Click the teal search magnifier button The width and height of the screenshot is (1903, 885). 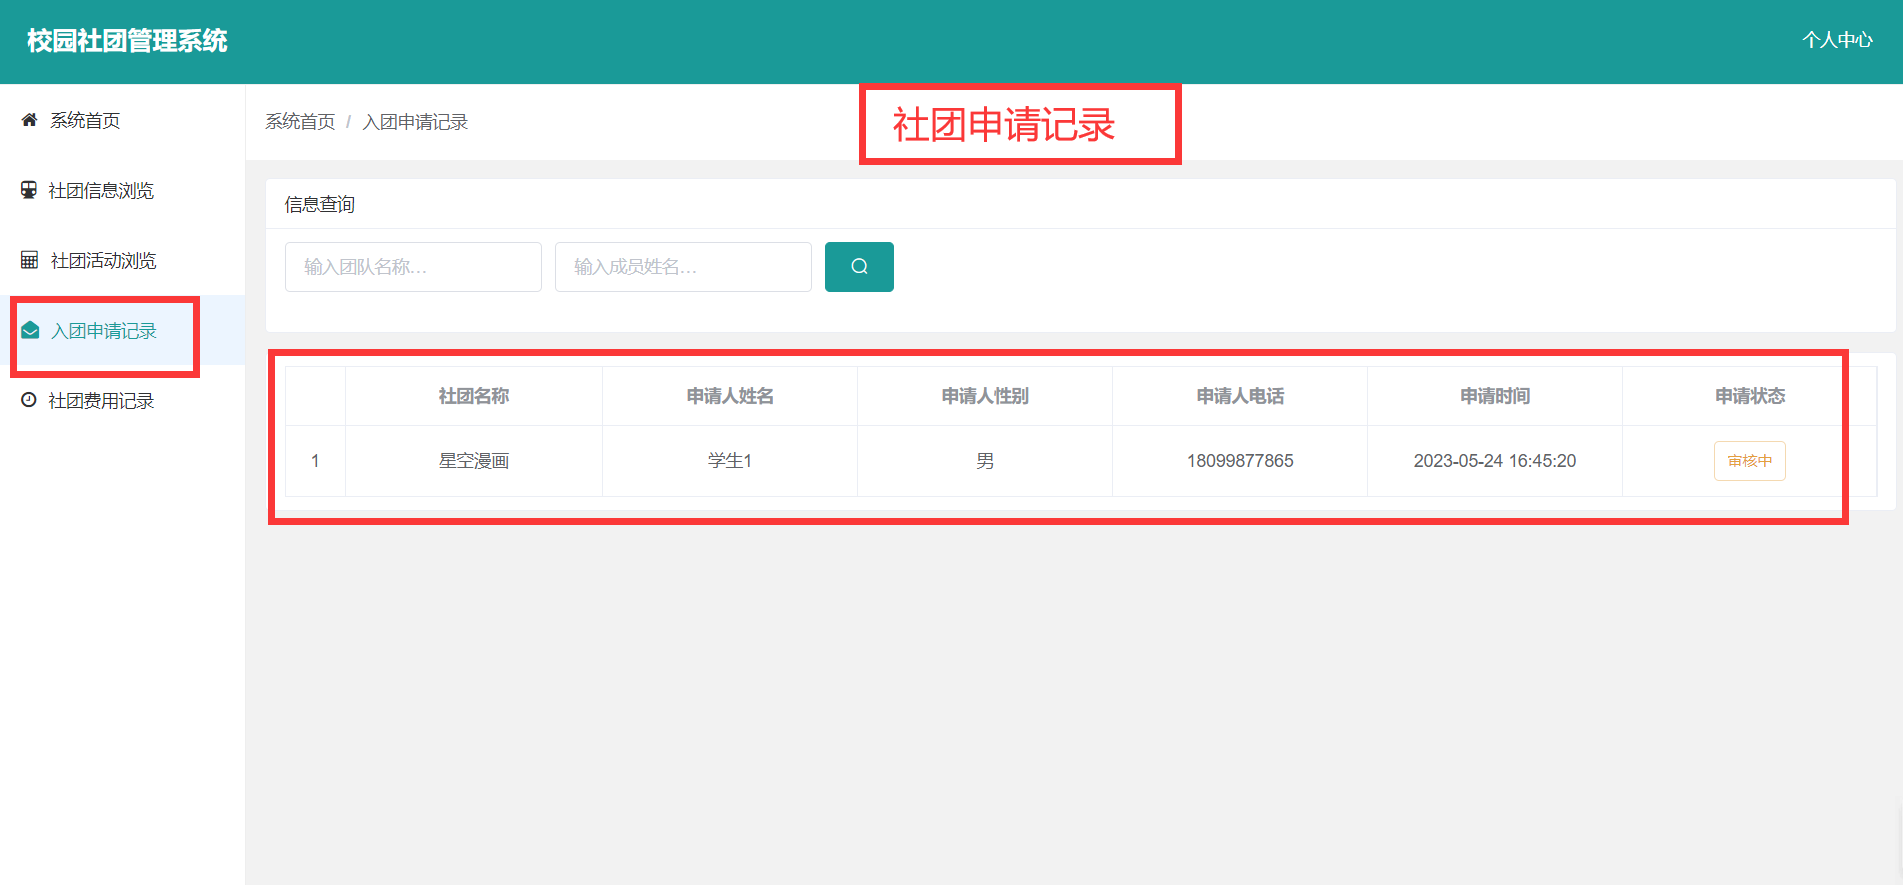click(859, 267)
